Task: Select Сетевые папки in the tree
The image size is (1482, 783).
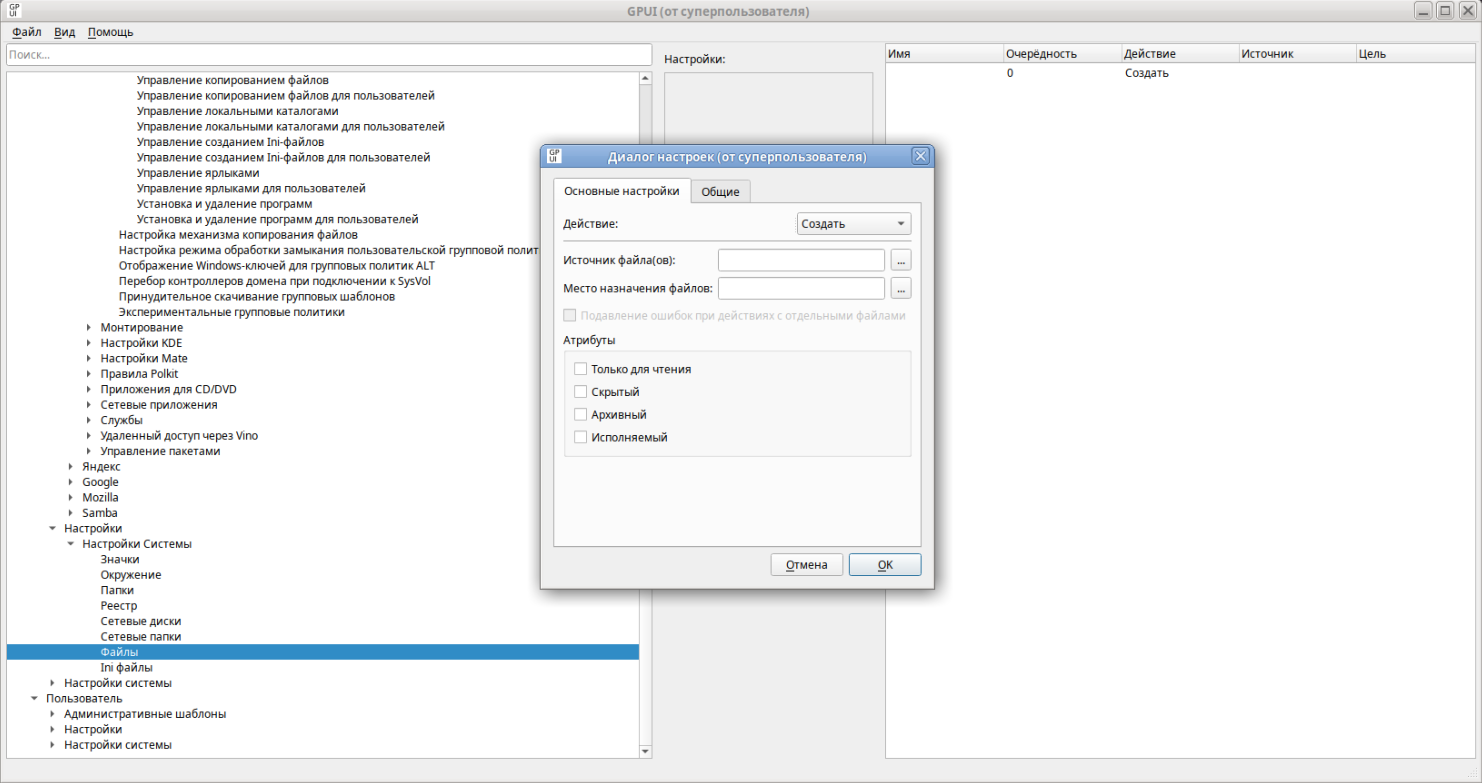Action: pos(141,637)
